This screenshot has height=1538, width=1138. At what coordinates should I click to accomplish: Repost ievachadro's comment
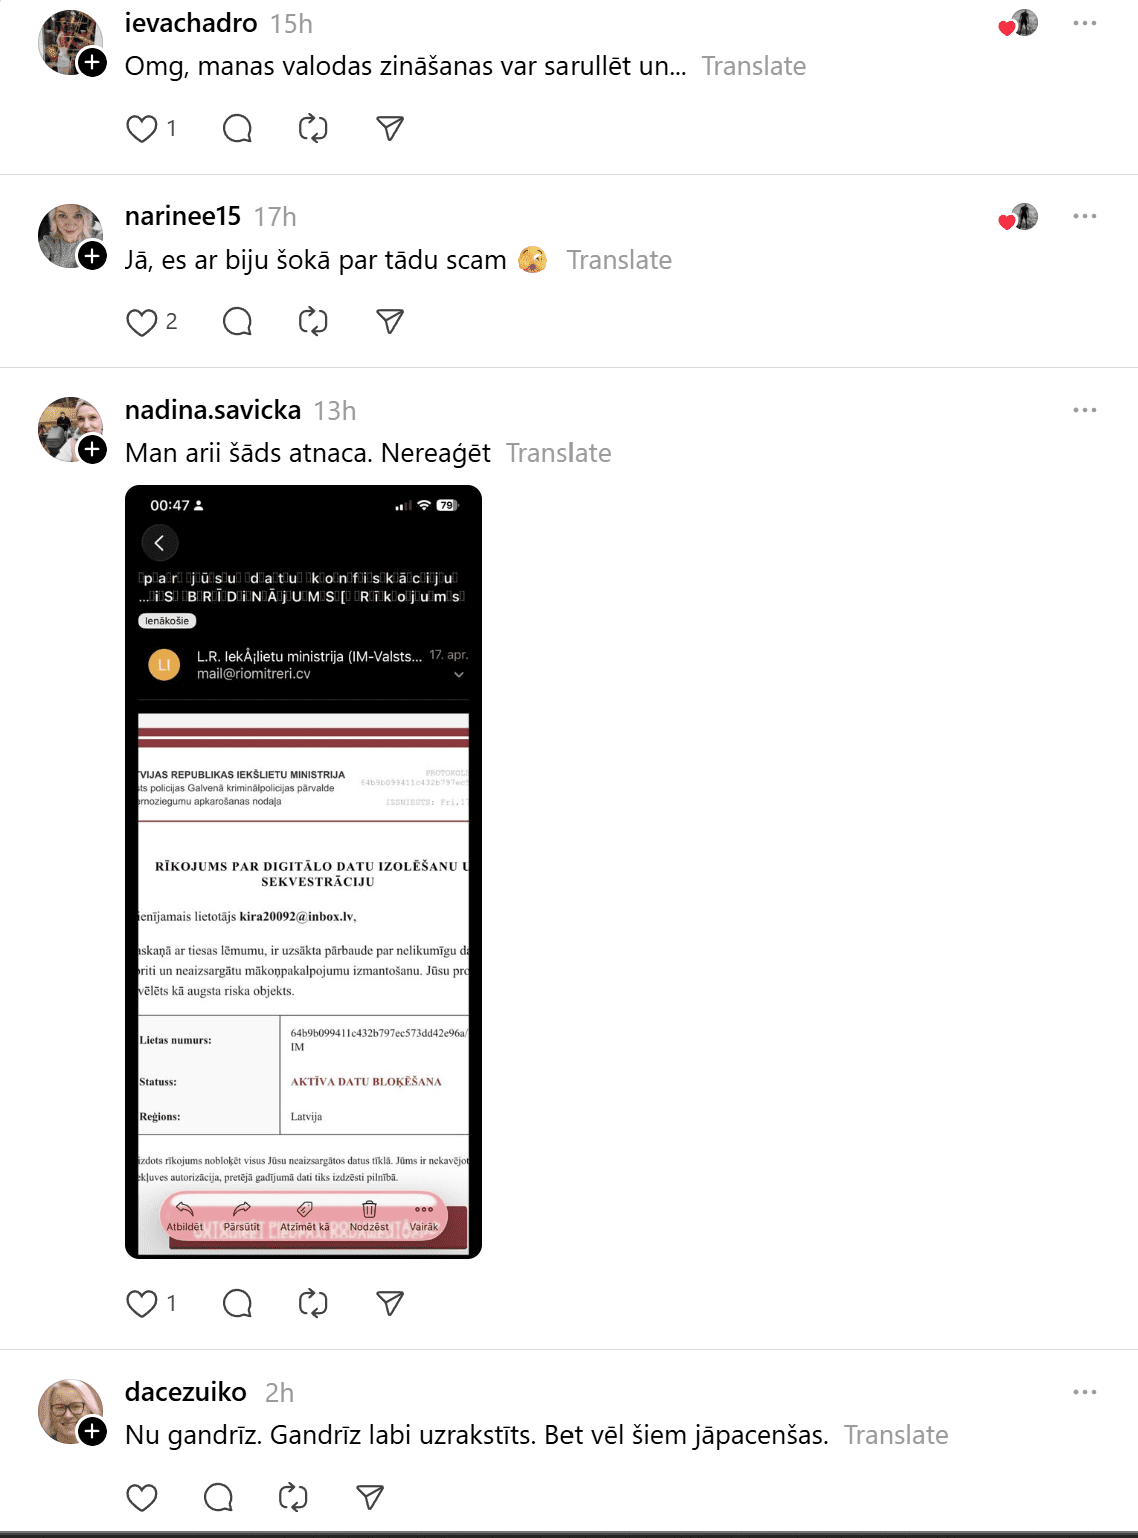click(313, 129)
